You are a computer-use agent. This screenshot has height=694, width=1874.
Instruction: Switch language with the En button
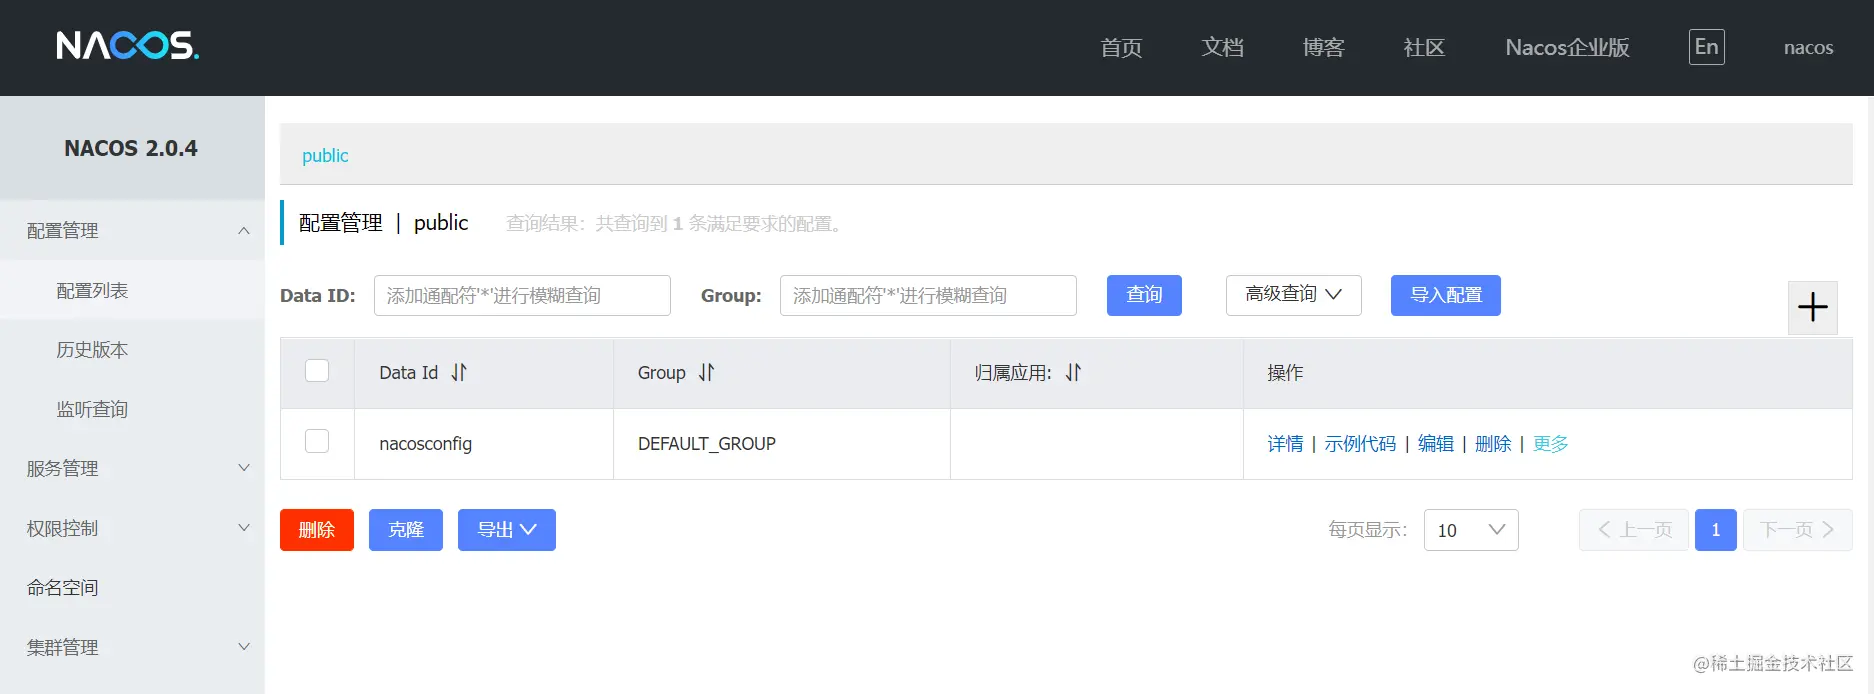tap(1706, 47)
